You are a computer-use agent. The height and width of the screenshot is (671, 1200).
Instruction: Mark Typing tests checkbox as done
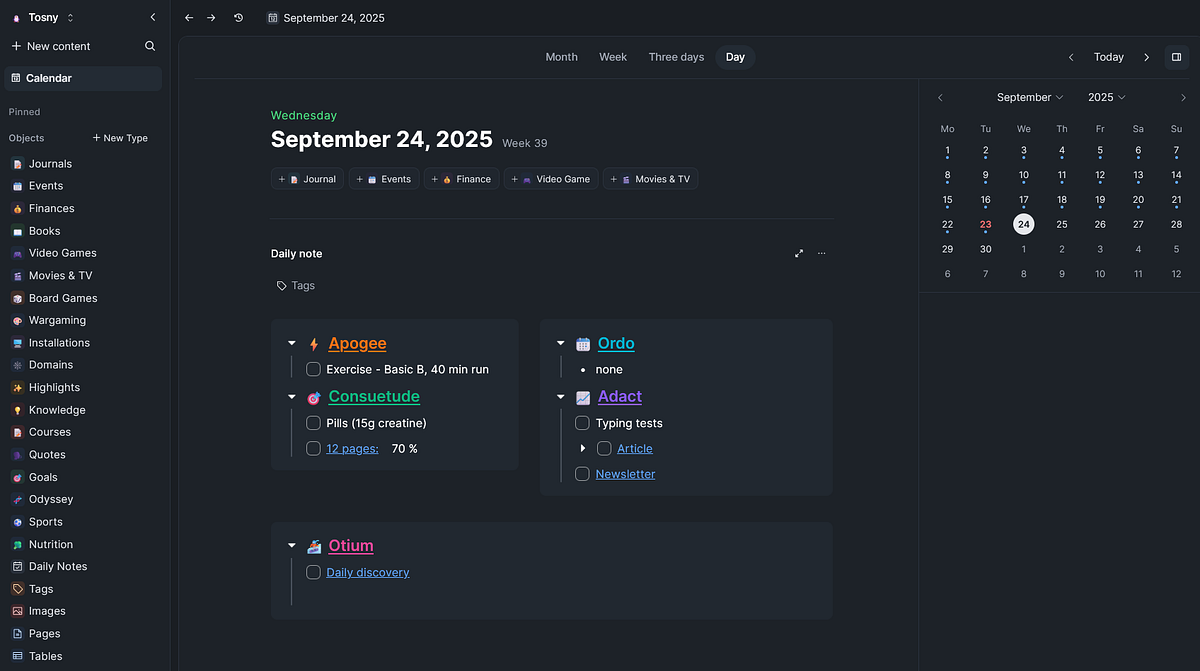tap(582, 423)
